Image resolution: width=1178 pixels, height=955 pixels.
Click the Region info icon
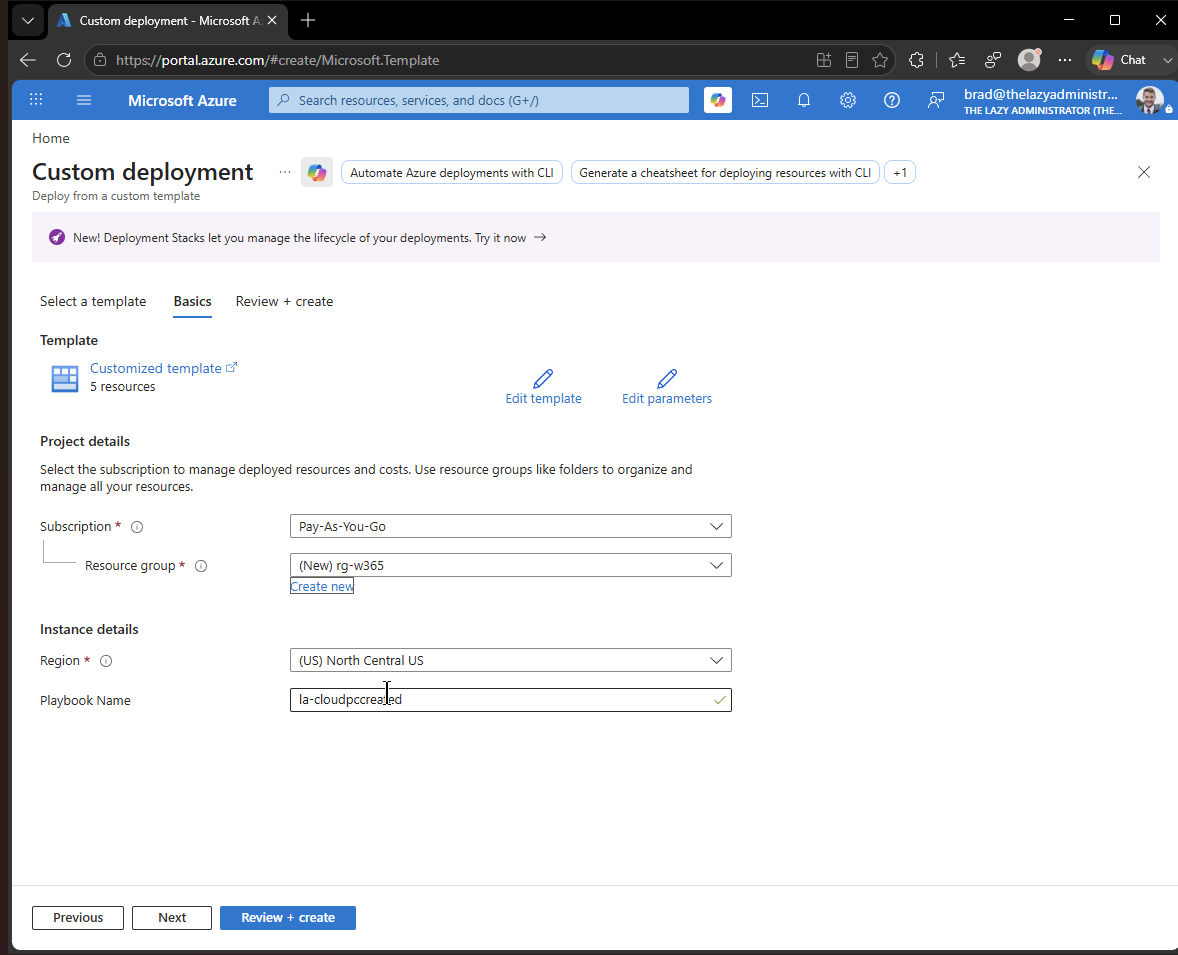coord(106,661)
